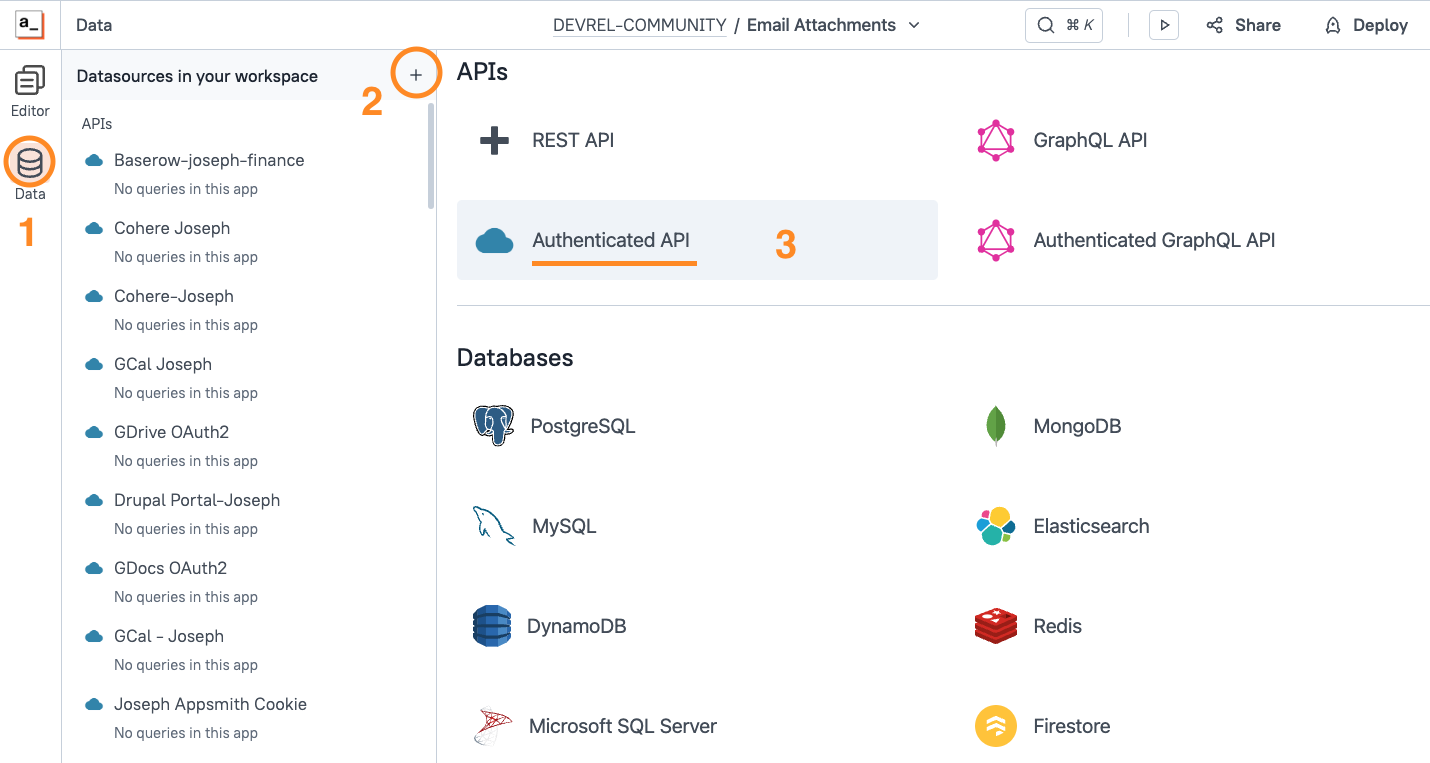
Task: Click the preview play icon button
Action: [x=1163, y=25]
